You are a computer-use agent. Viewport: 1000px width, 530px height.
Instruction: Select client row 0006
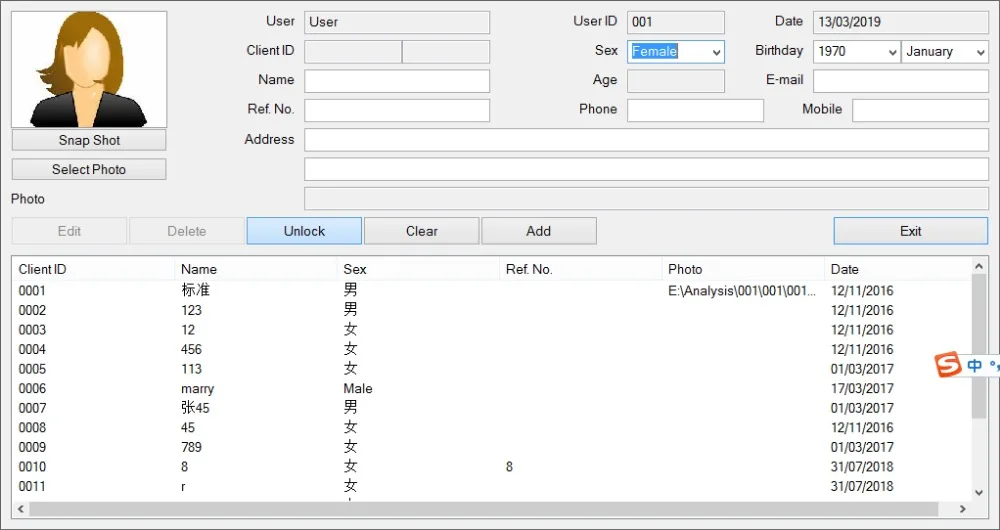coord(491,388)
